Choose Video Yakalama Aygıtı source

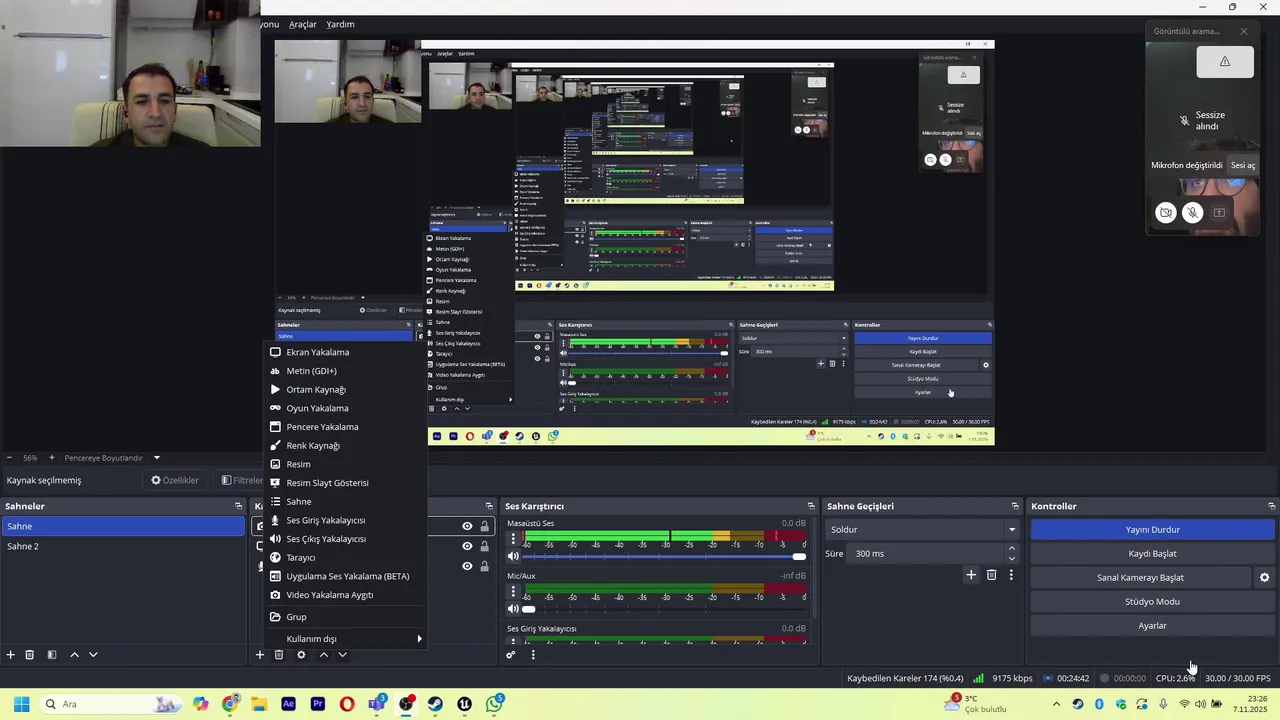[x=347, y=595]
